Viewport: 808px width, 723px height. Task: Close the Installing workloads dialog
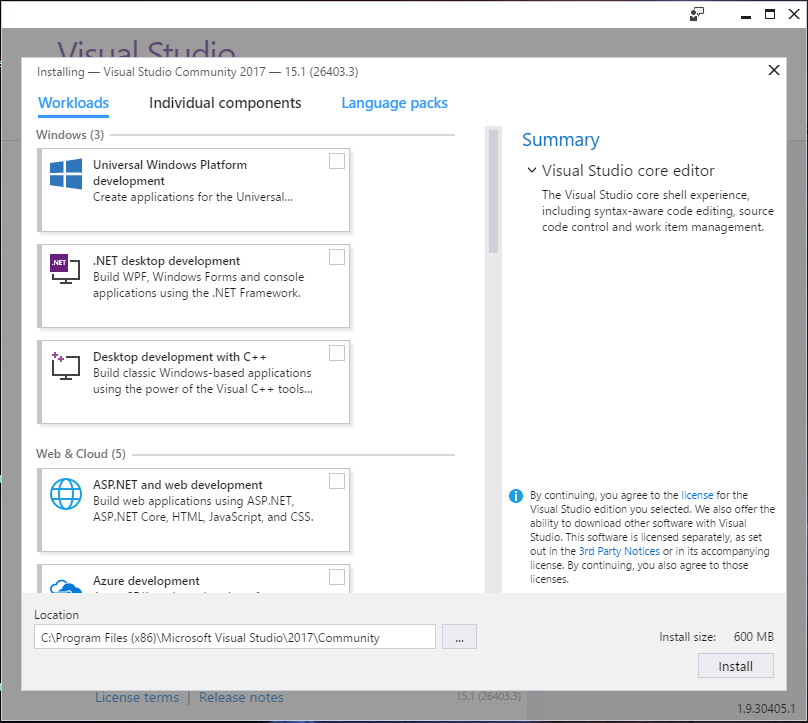(x=774, y=70)
